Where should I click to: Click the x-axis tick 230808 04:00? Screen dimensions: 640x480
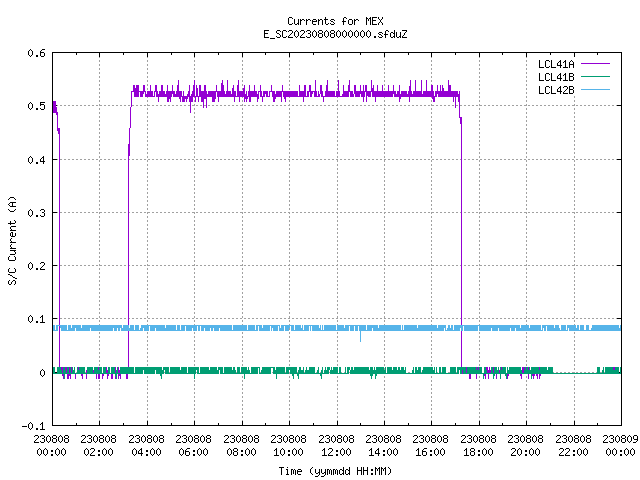click(x=146, y=446)
